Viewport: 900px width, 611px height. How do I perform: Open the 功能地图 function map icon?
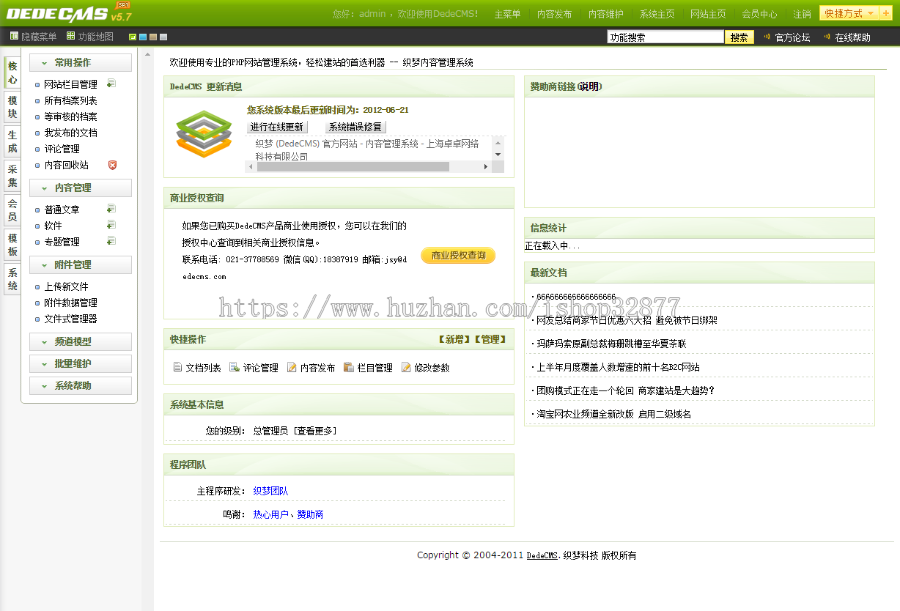[x=71, y=36]
